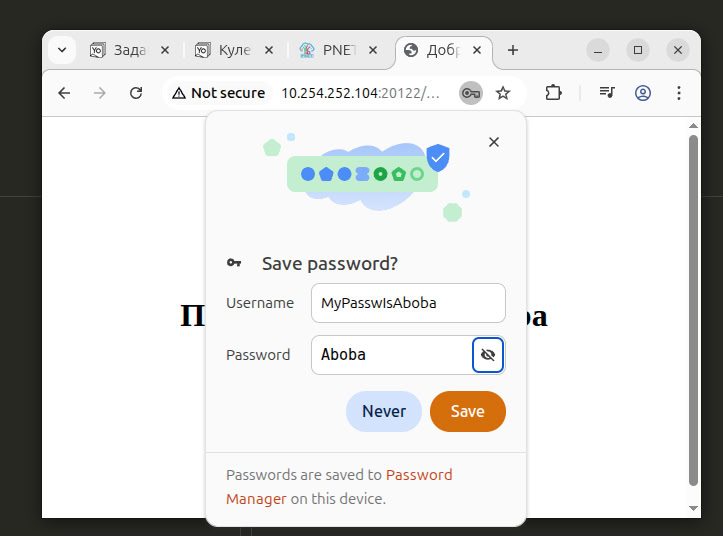
Task: Close the Save password popup
Action: (493, 142)
